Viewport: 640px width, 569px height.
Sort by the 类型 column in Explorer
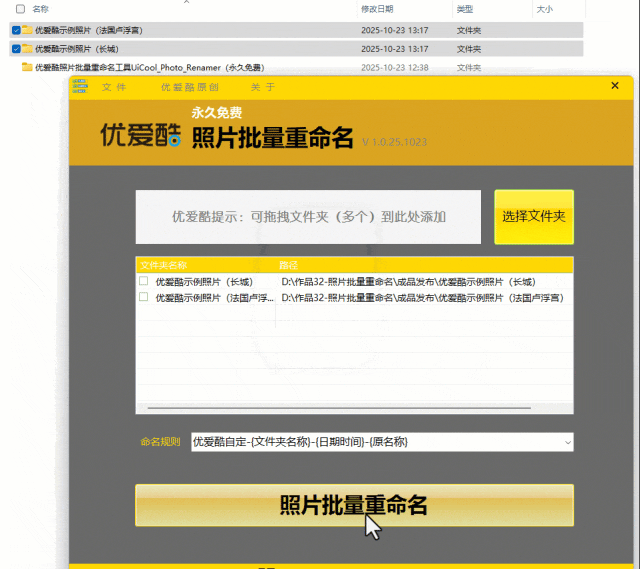[465, 9]
